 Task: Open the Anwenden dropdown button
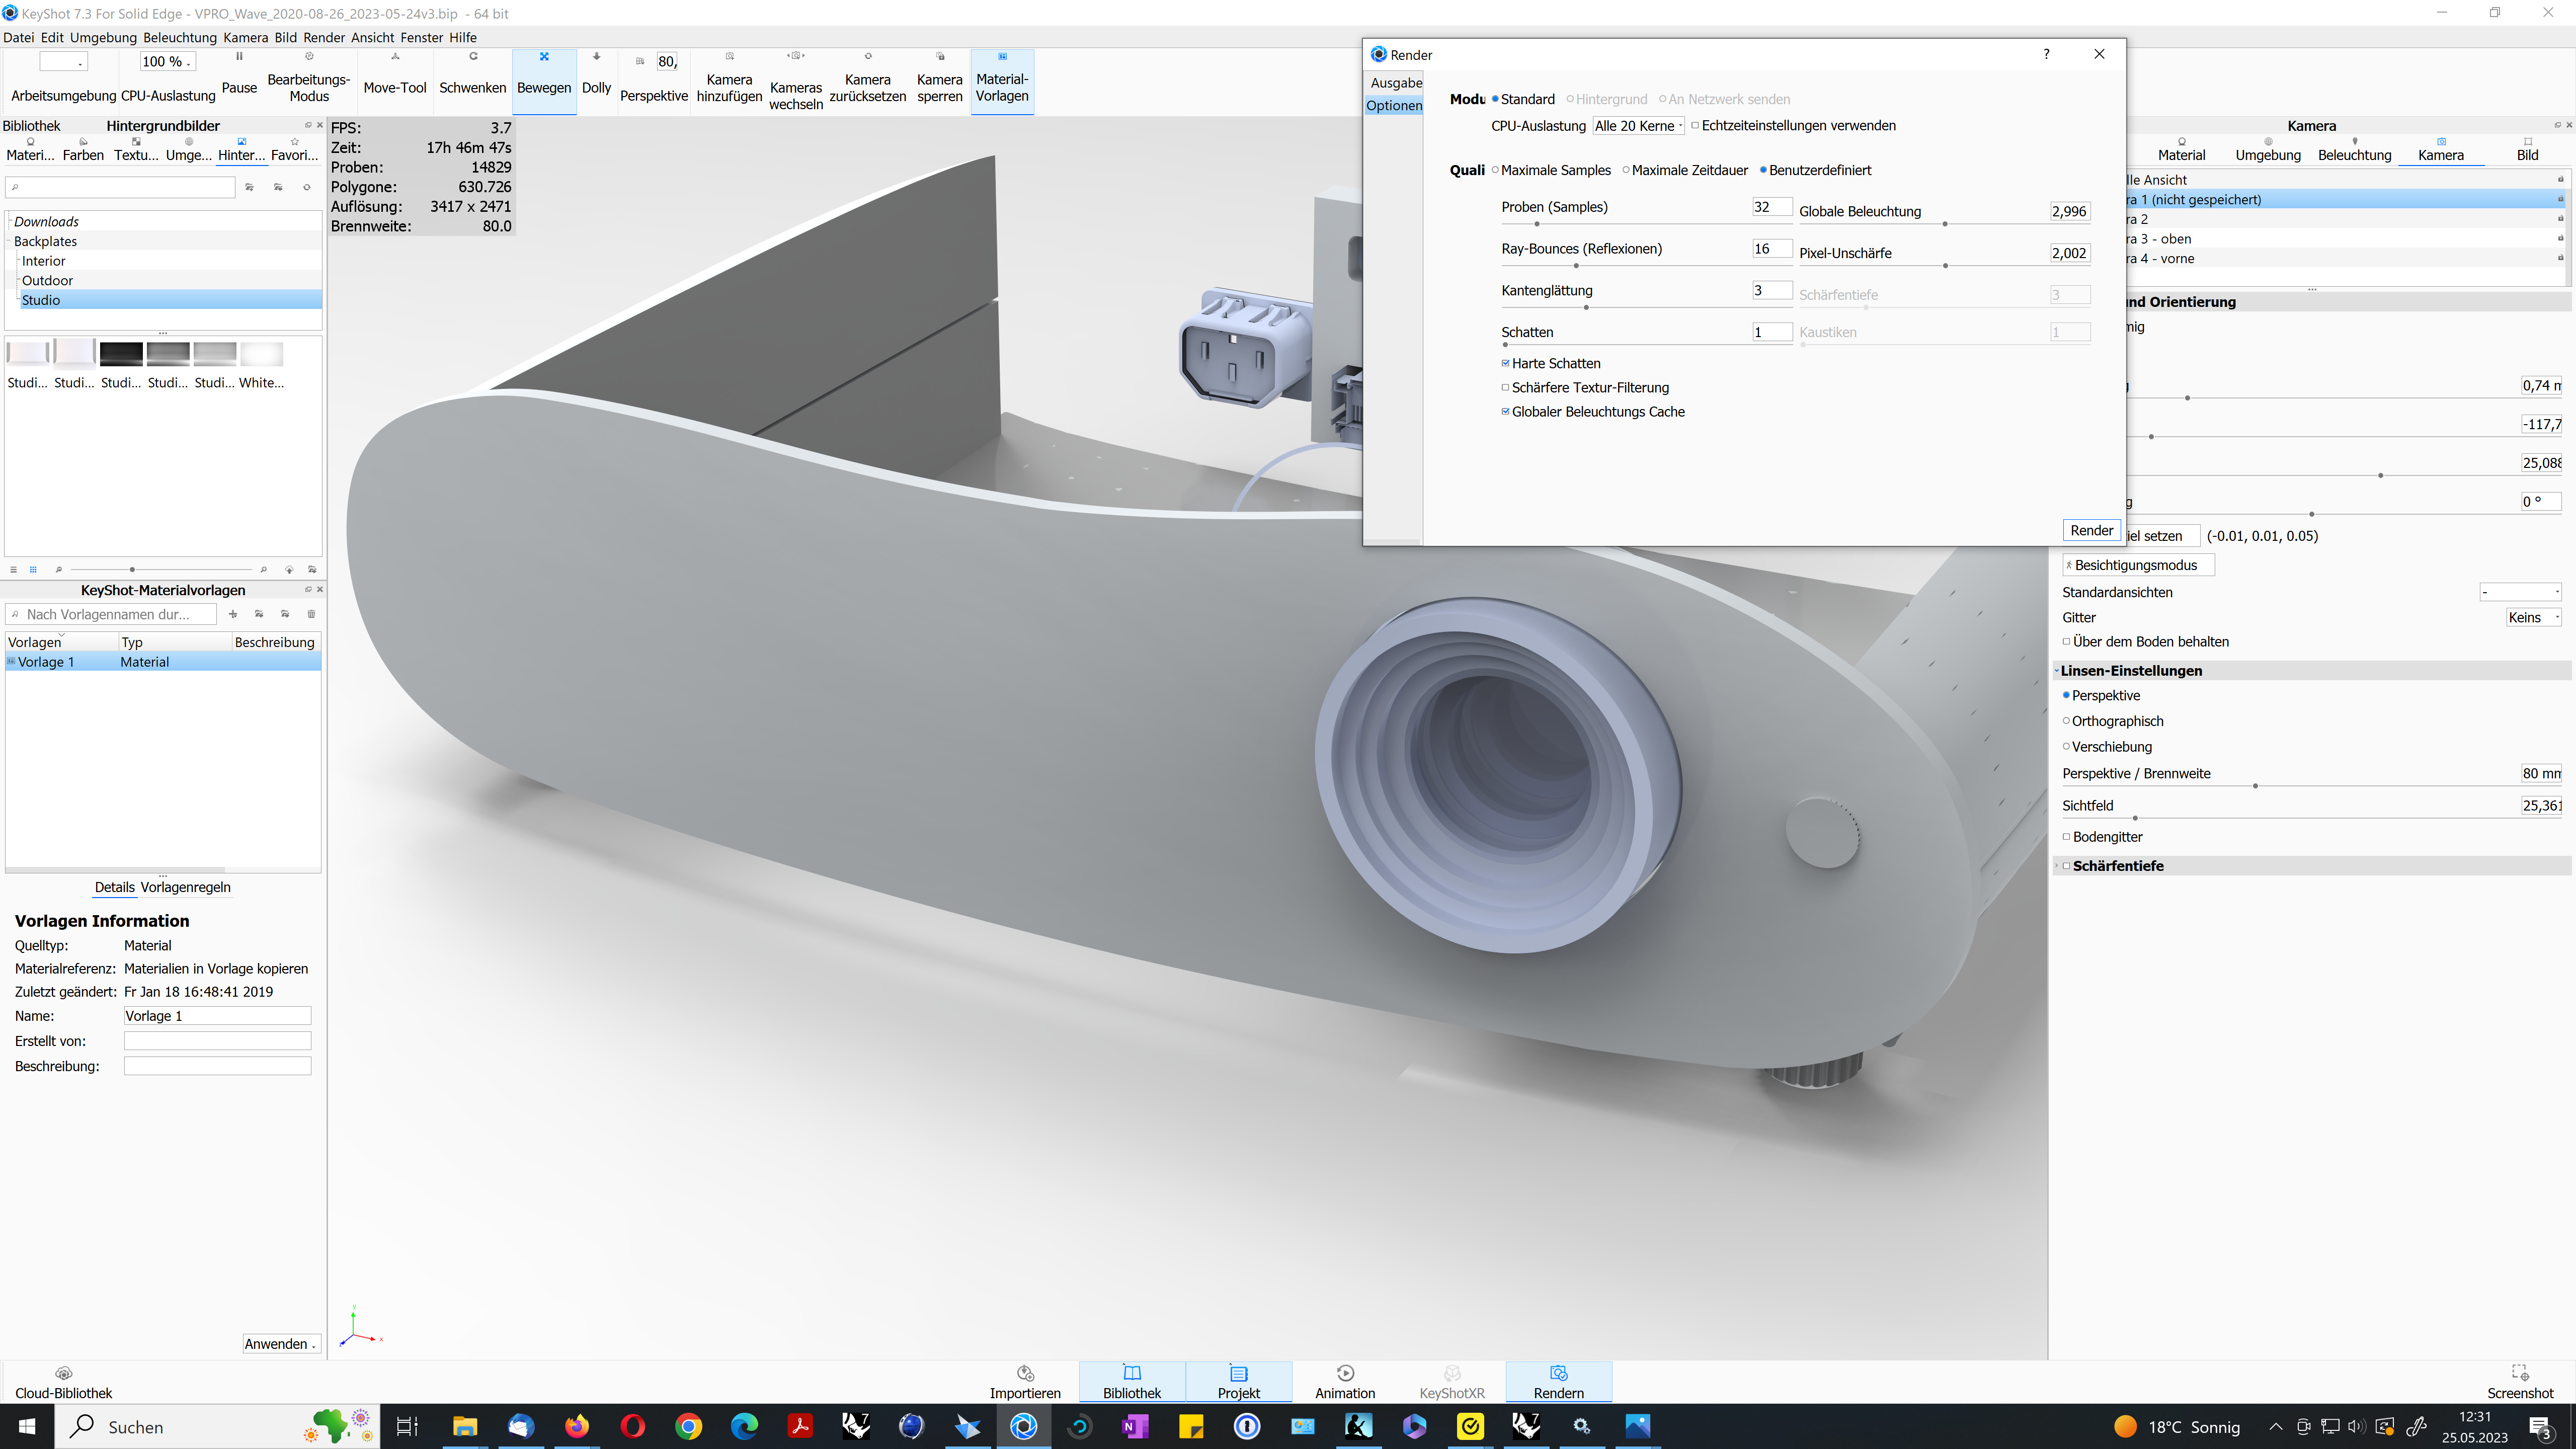click(281, 1343)
